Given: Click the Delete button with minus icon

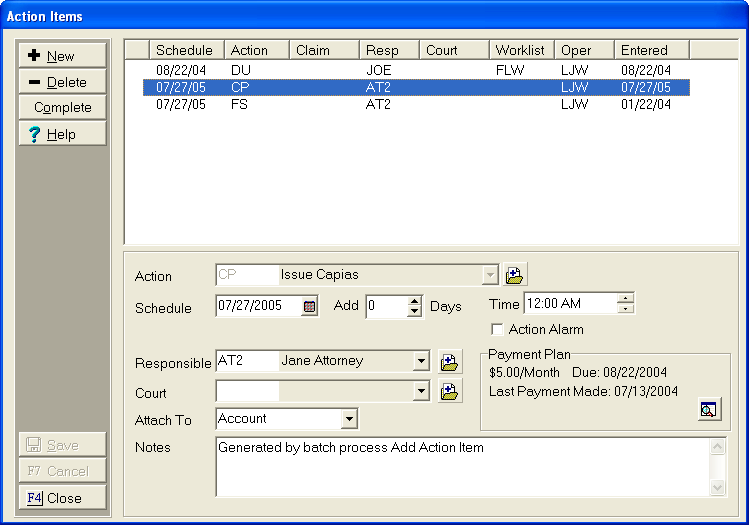Looking at the screenshot, I should click(x=62, y=82).
